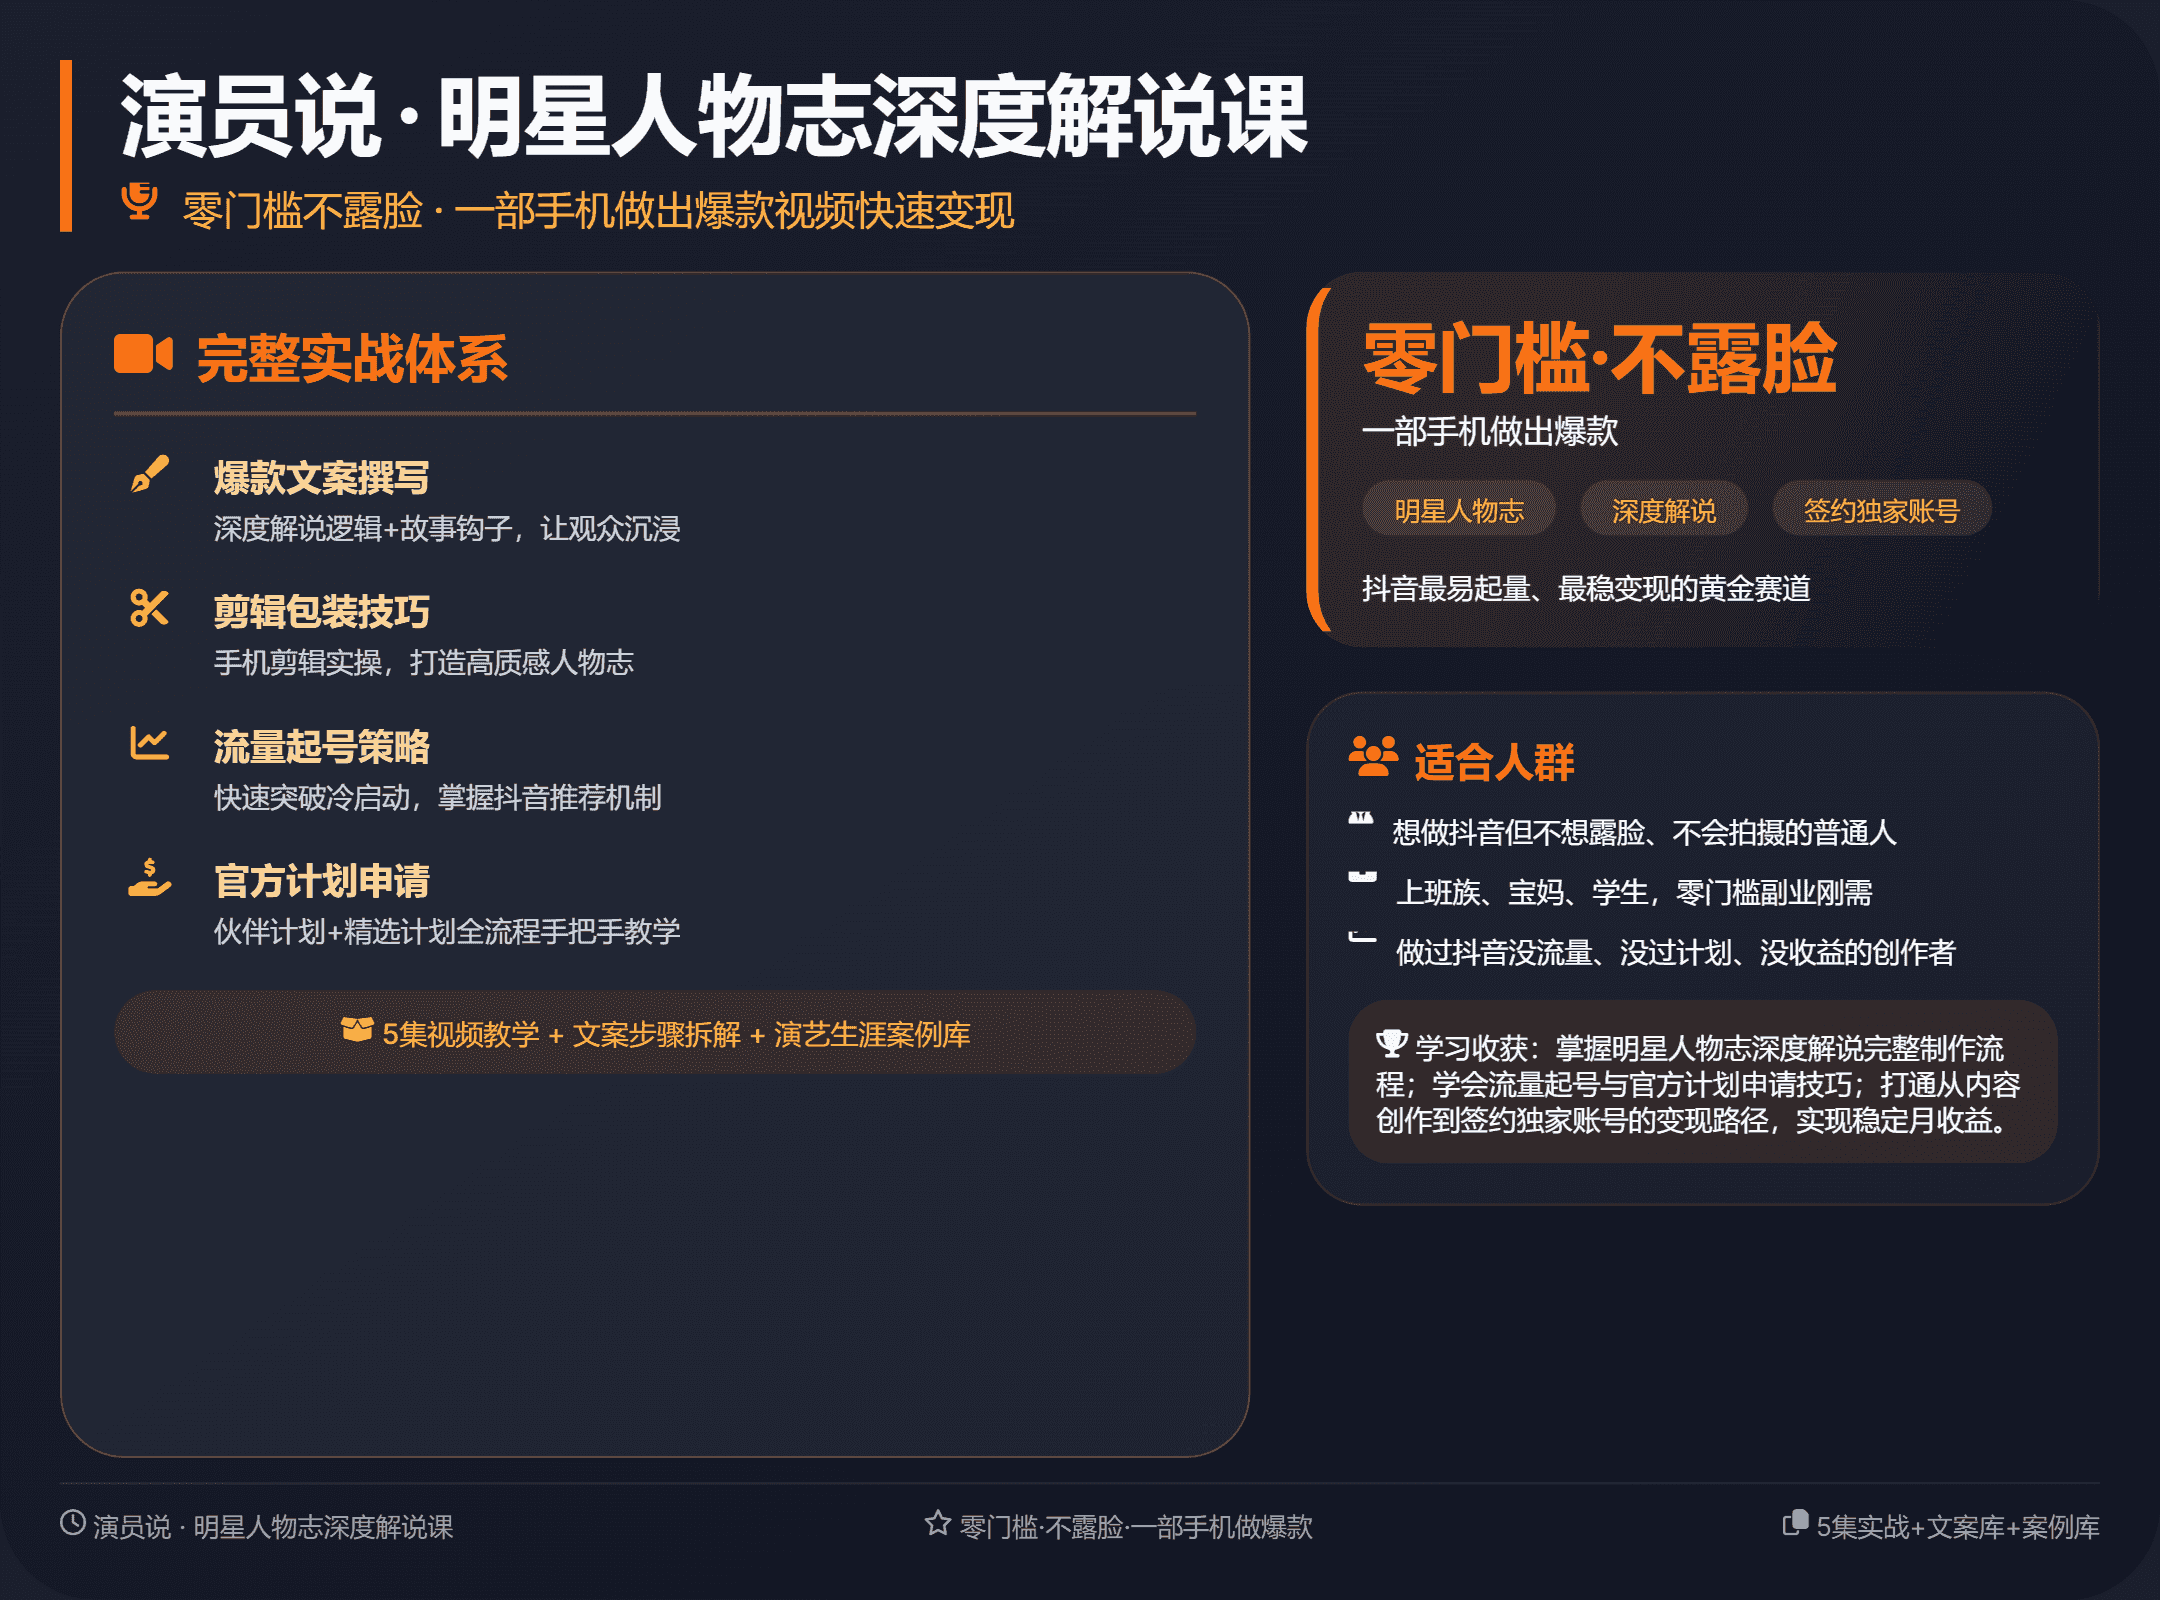Image resolution: width=2160 pixels, height=1600 pixels.
Task: Click the people group icon beside 适合人群
Action: click(1373, 757)
